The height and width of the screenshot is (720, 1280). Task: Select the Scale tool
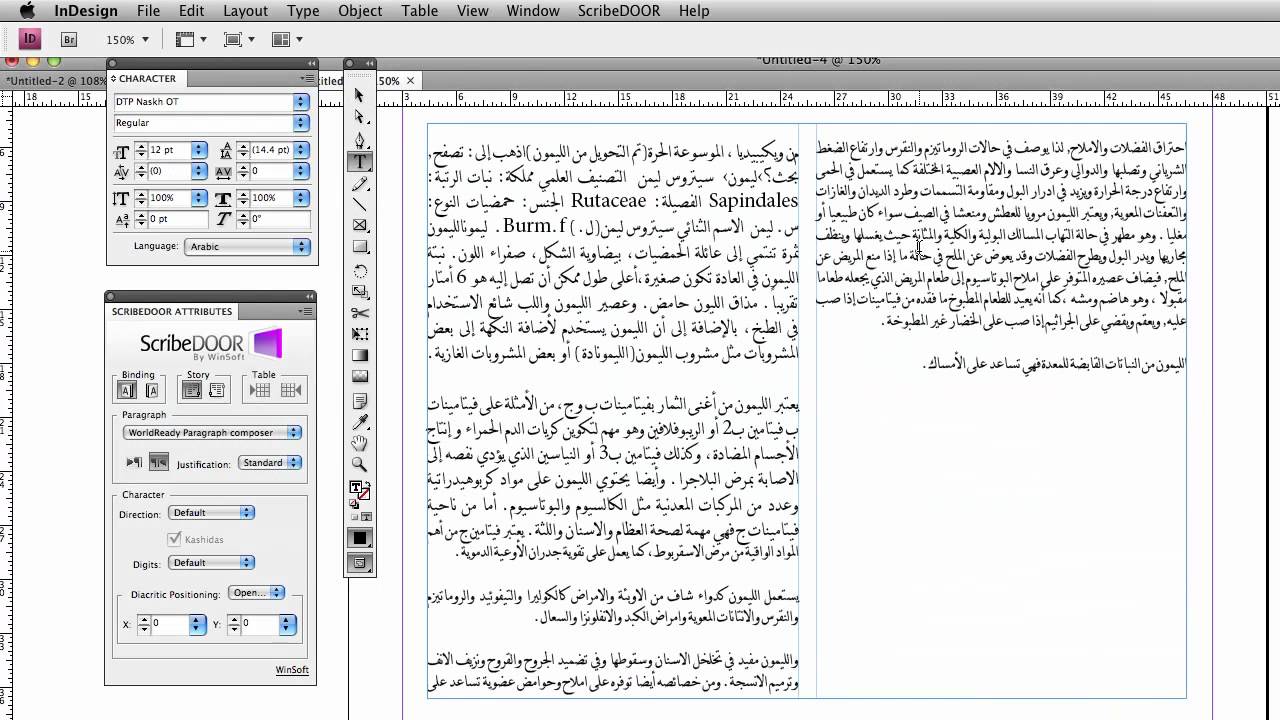click(360, 291)
